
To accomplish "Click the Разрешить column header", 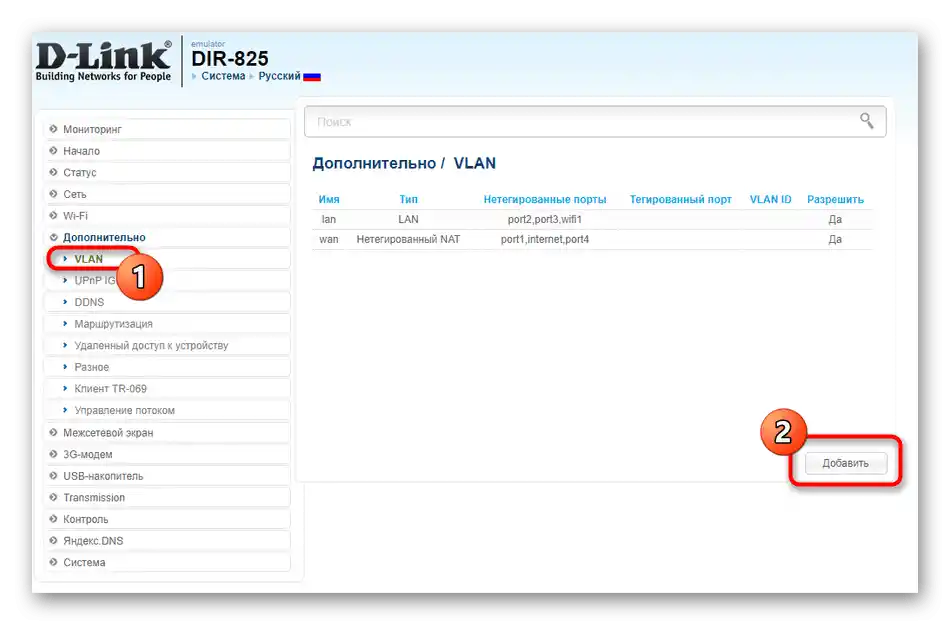I will (835, 199).
